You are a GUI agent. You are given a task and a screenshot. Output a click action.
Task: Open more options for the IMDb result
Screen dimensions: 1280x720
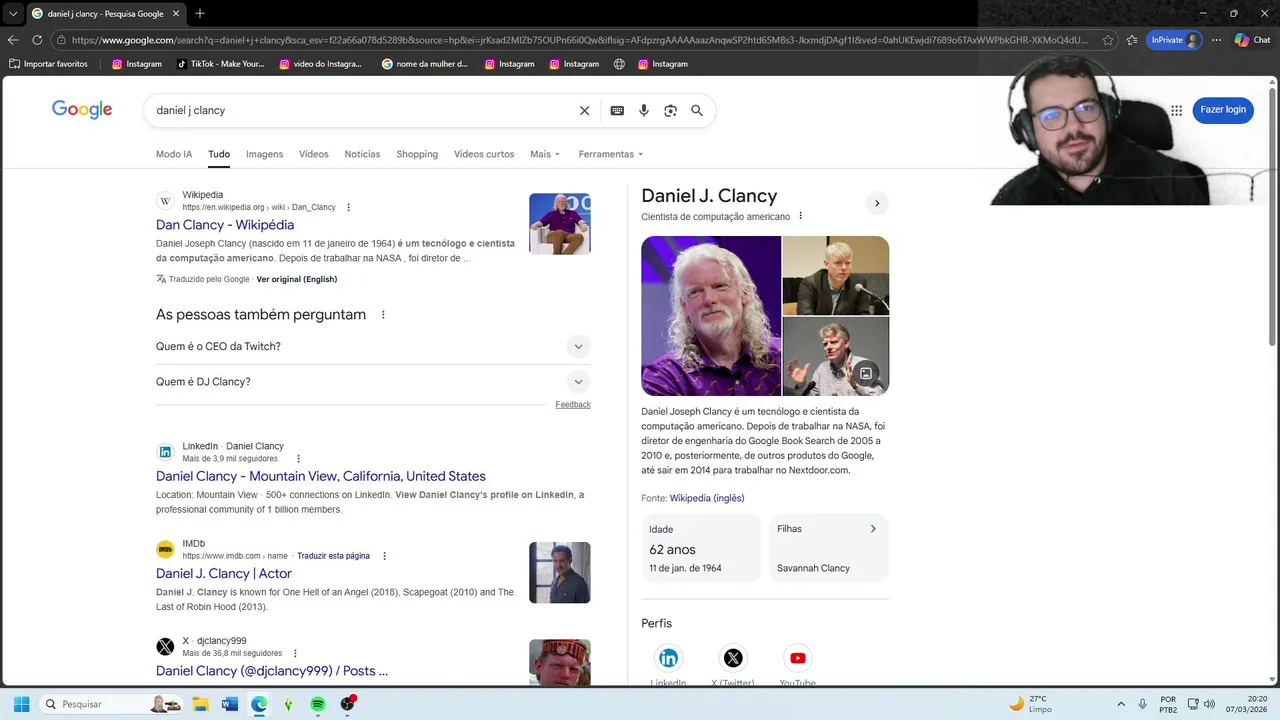(384, 556)
